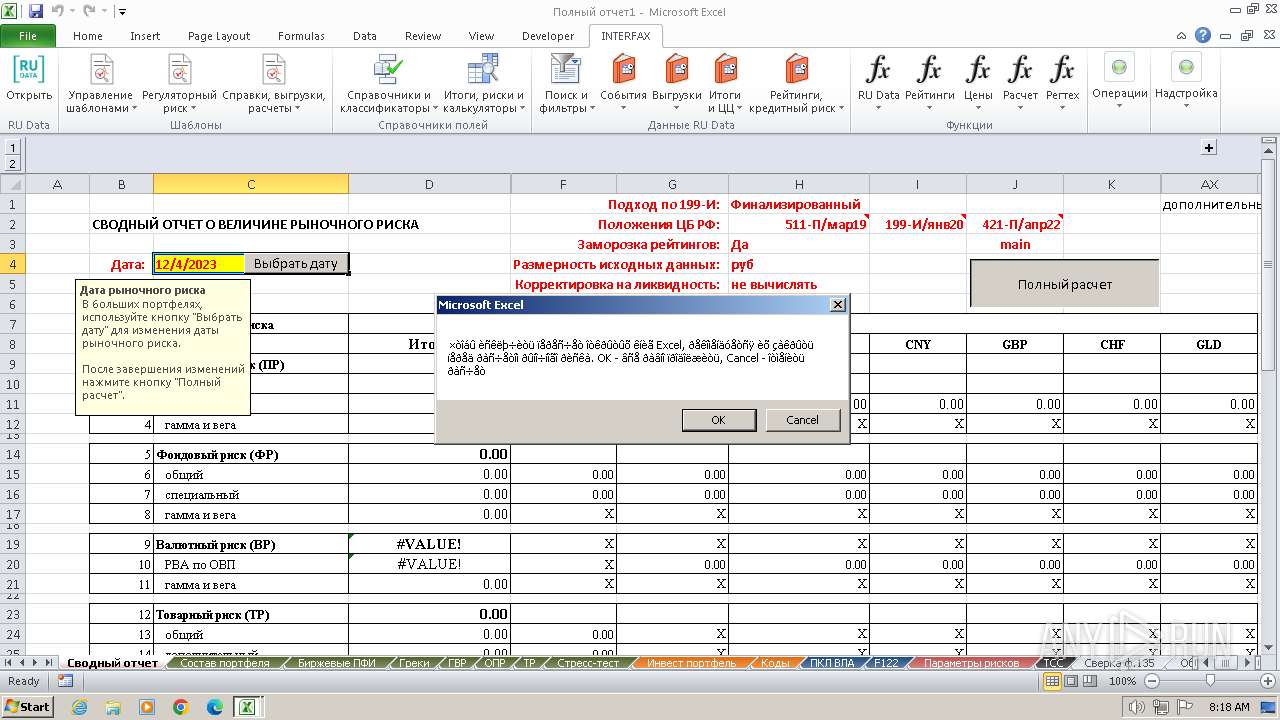Click macro recording icon in status bar
1280x720 pixels.
coord(65,681)
